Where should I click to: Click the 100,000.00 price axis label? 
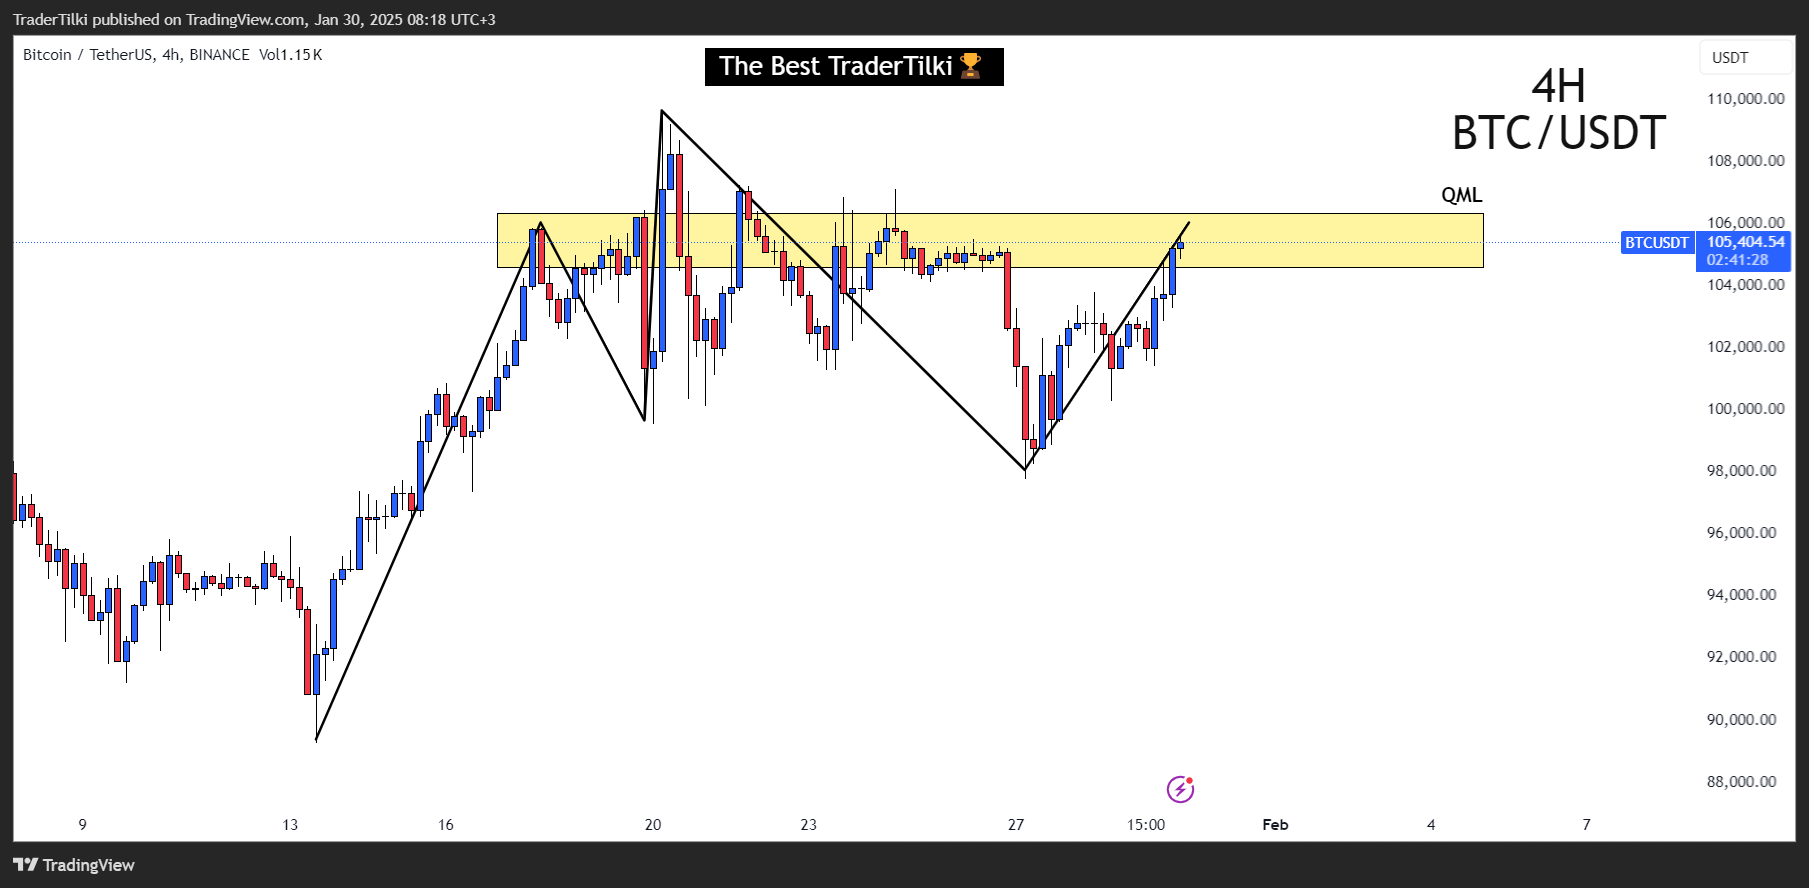point(1745,409)
